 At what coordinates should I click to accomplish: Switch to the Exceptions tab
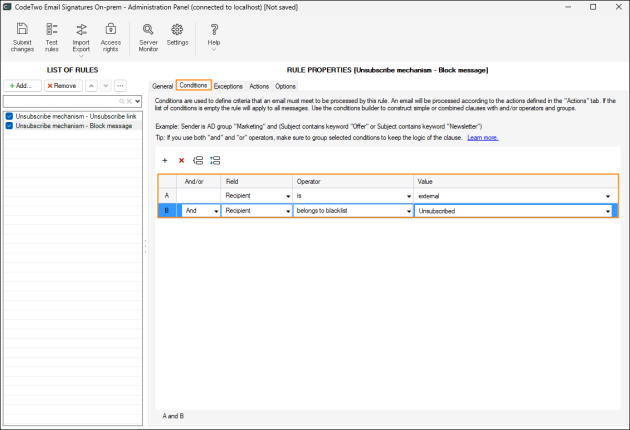[x=228, y=86]
